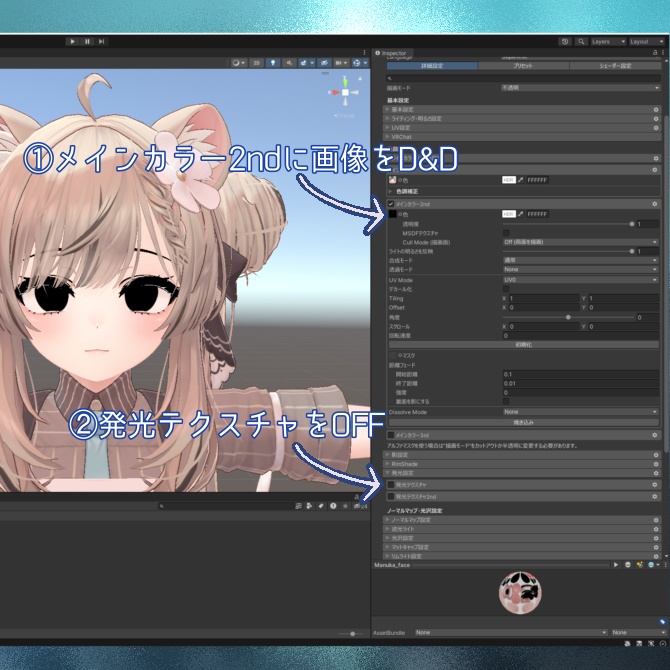Viewport: 670px width, 670px height.
Task: Open the AssetBundle name dropdown
Action: click(511, 632)
